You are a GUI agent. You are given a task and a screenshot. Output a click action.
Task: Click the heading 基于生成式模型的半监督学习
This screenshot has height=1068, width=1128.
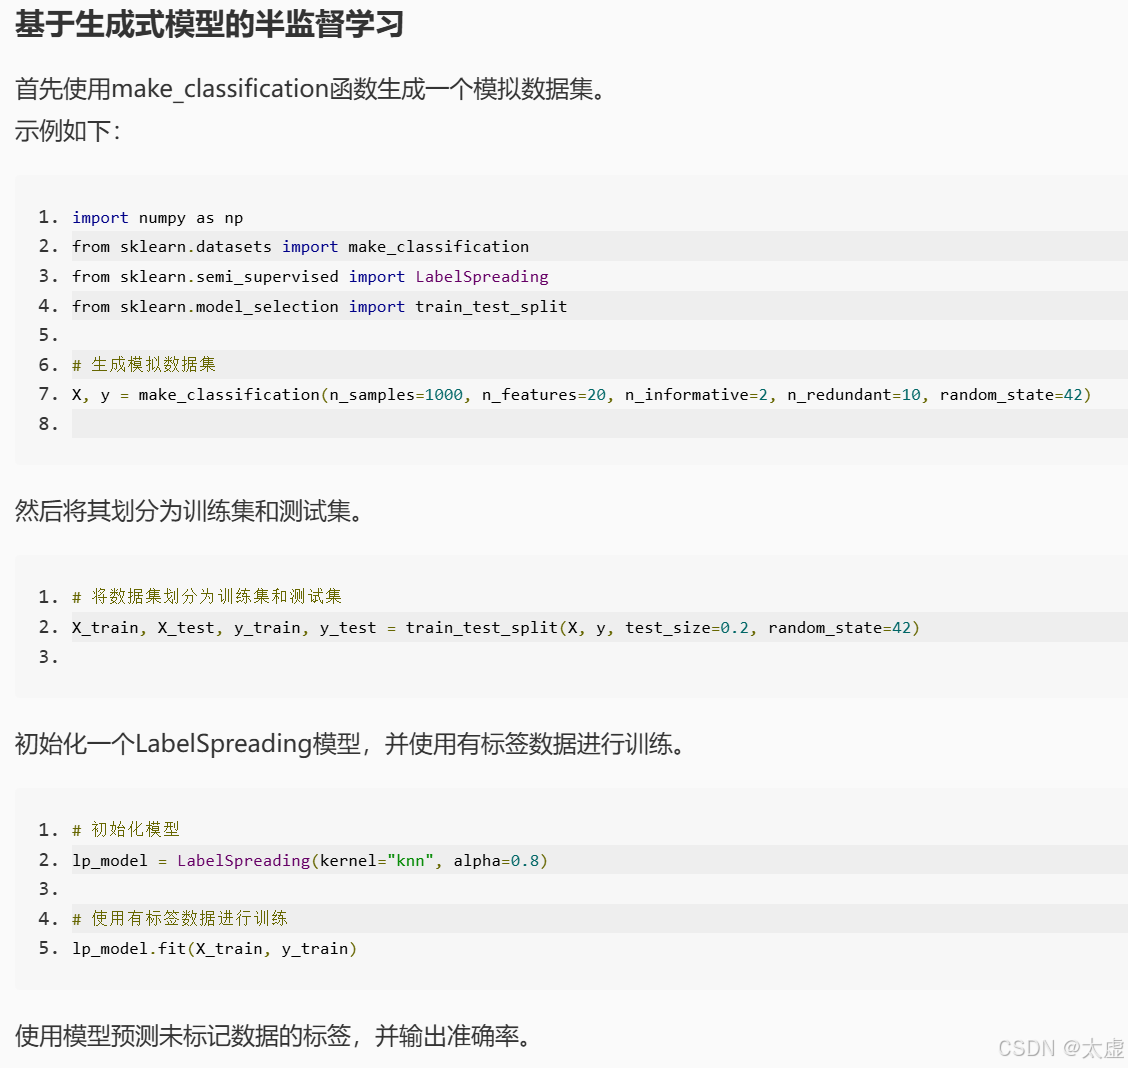point(209,24)
